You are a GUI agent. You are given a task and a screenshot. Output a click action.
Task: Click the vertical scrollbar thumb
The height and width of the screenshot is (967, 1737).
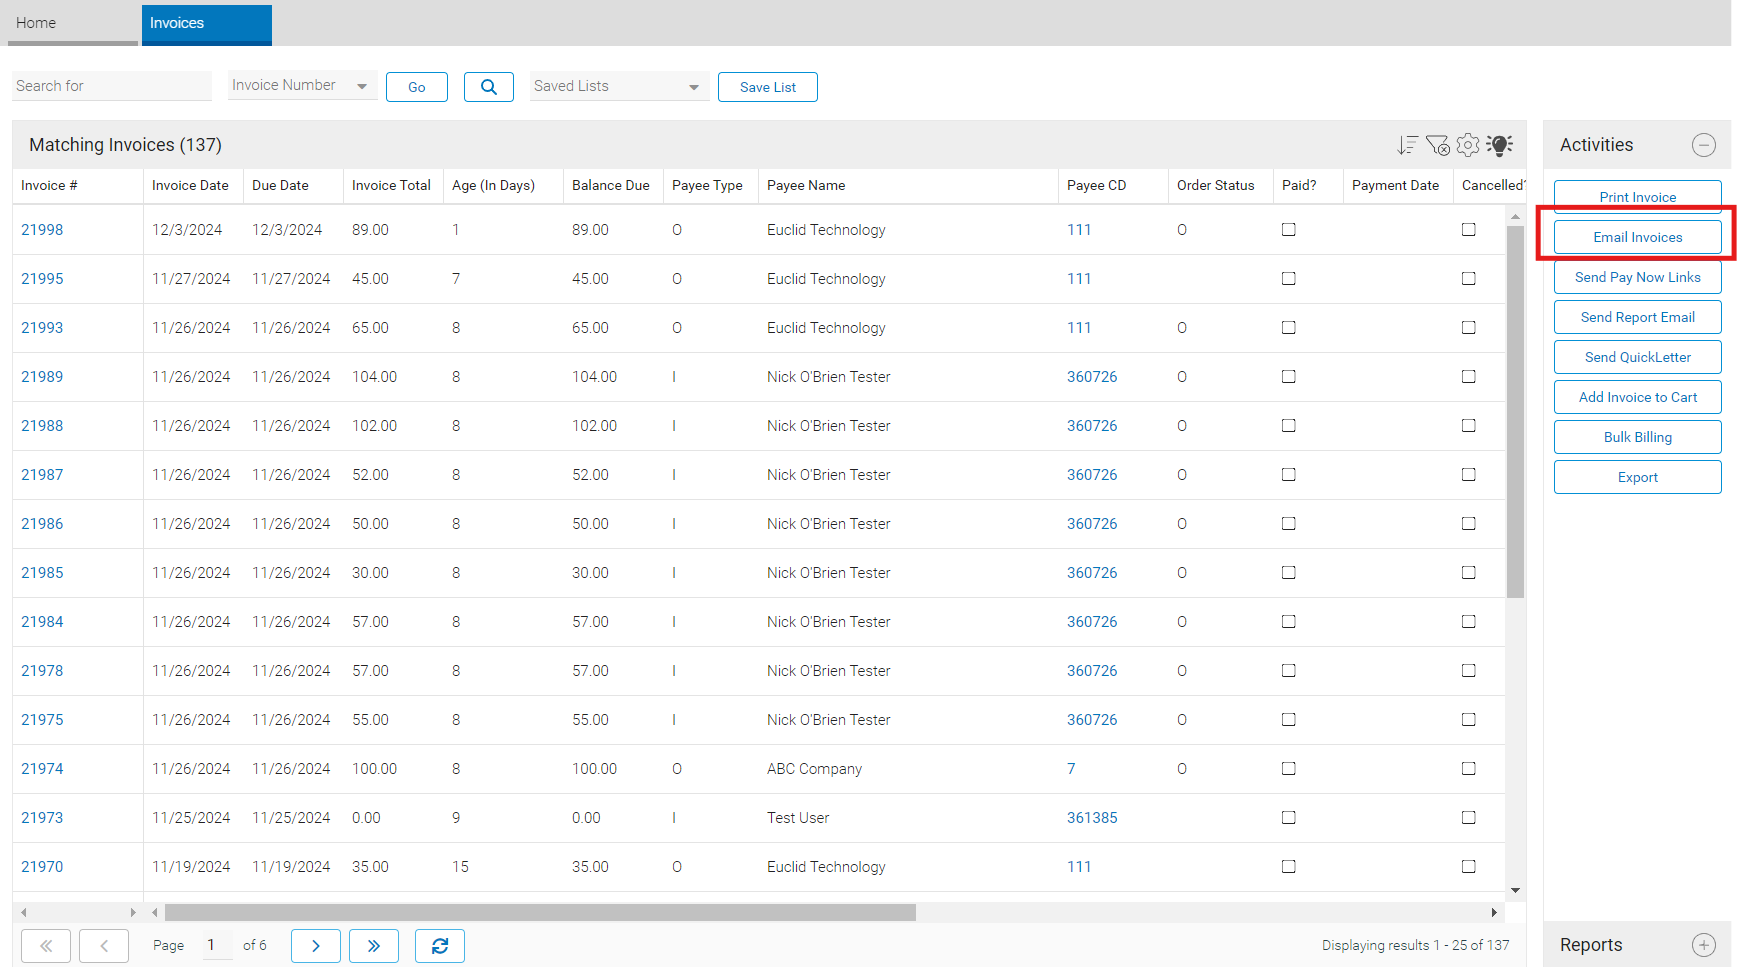coord(1516,411)
